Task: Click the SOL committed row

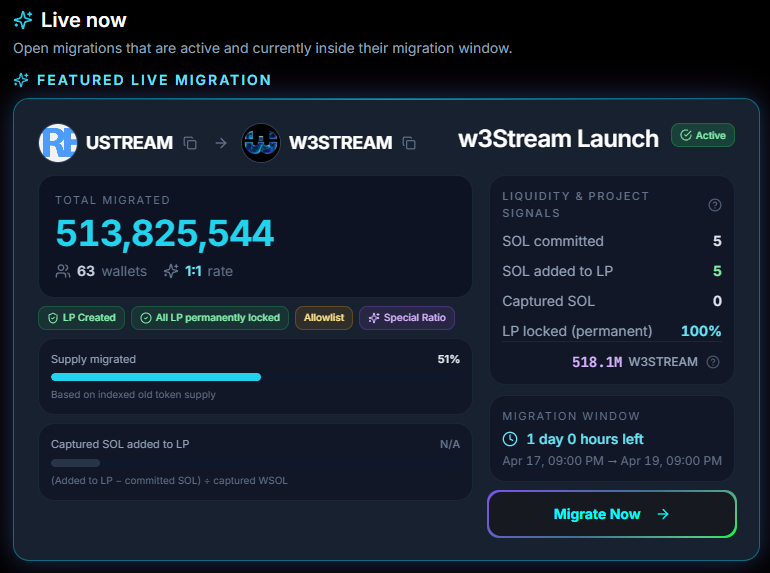Action: (x=612, y=241)
